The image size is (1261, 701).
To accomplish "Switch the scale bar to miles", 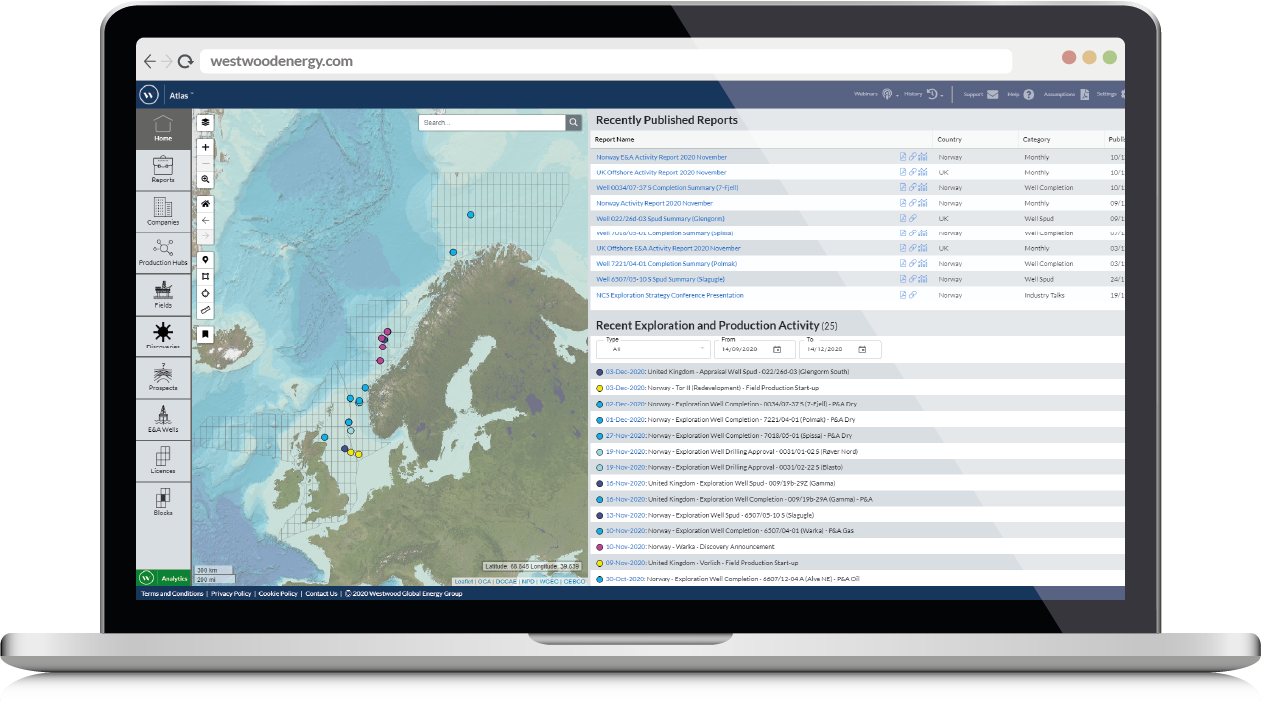I will [x=208, y=579].
